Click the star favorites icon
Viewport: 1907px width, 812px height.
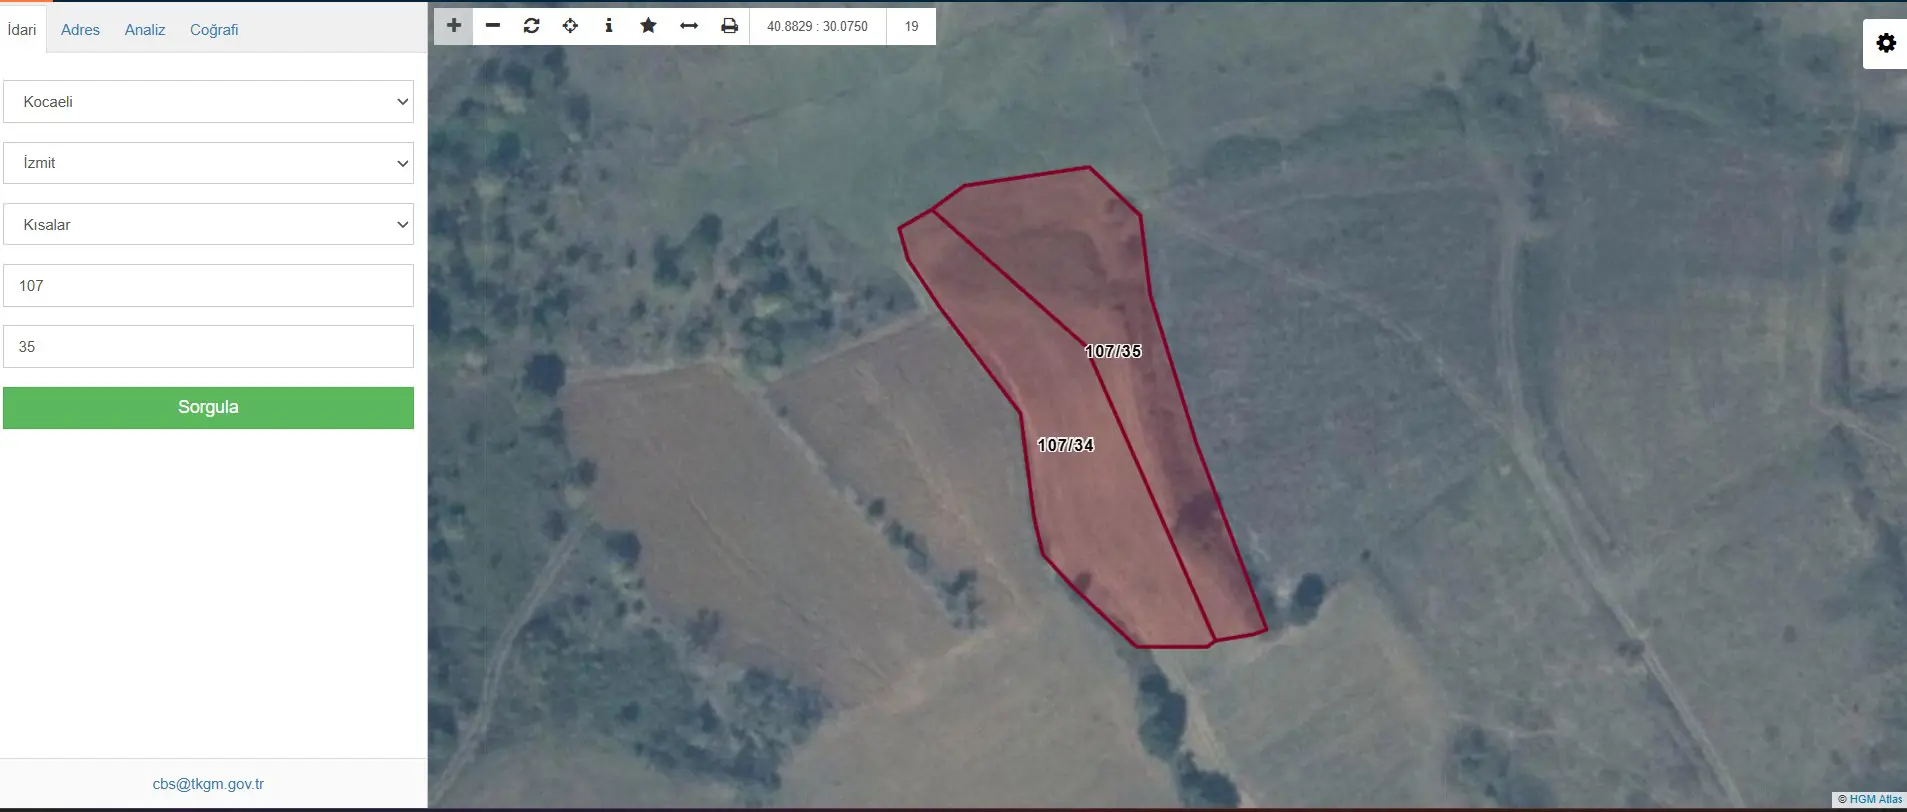point(648,26)
